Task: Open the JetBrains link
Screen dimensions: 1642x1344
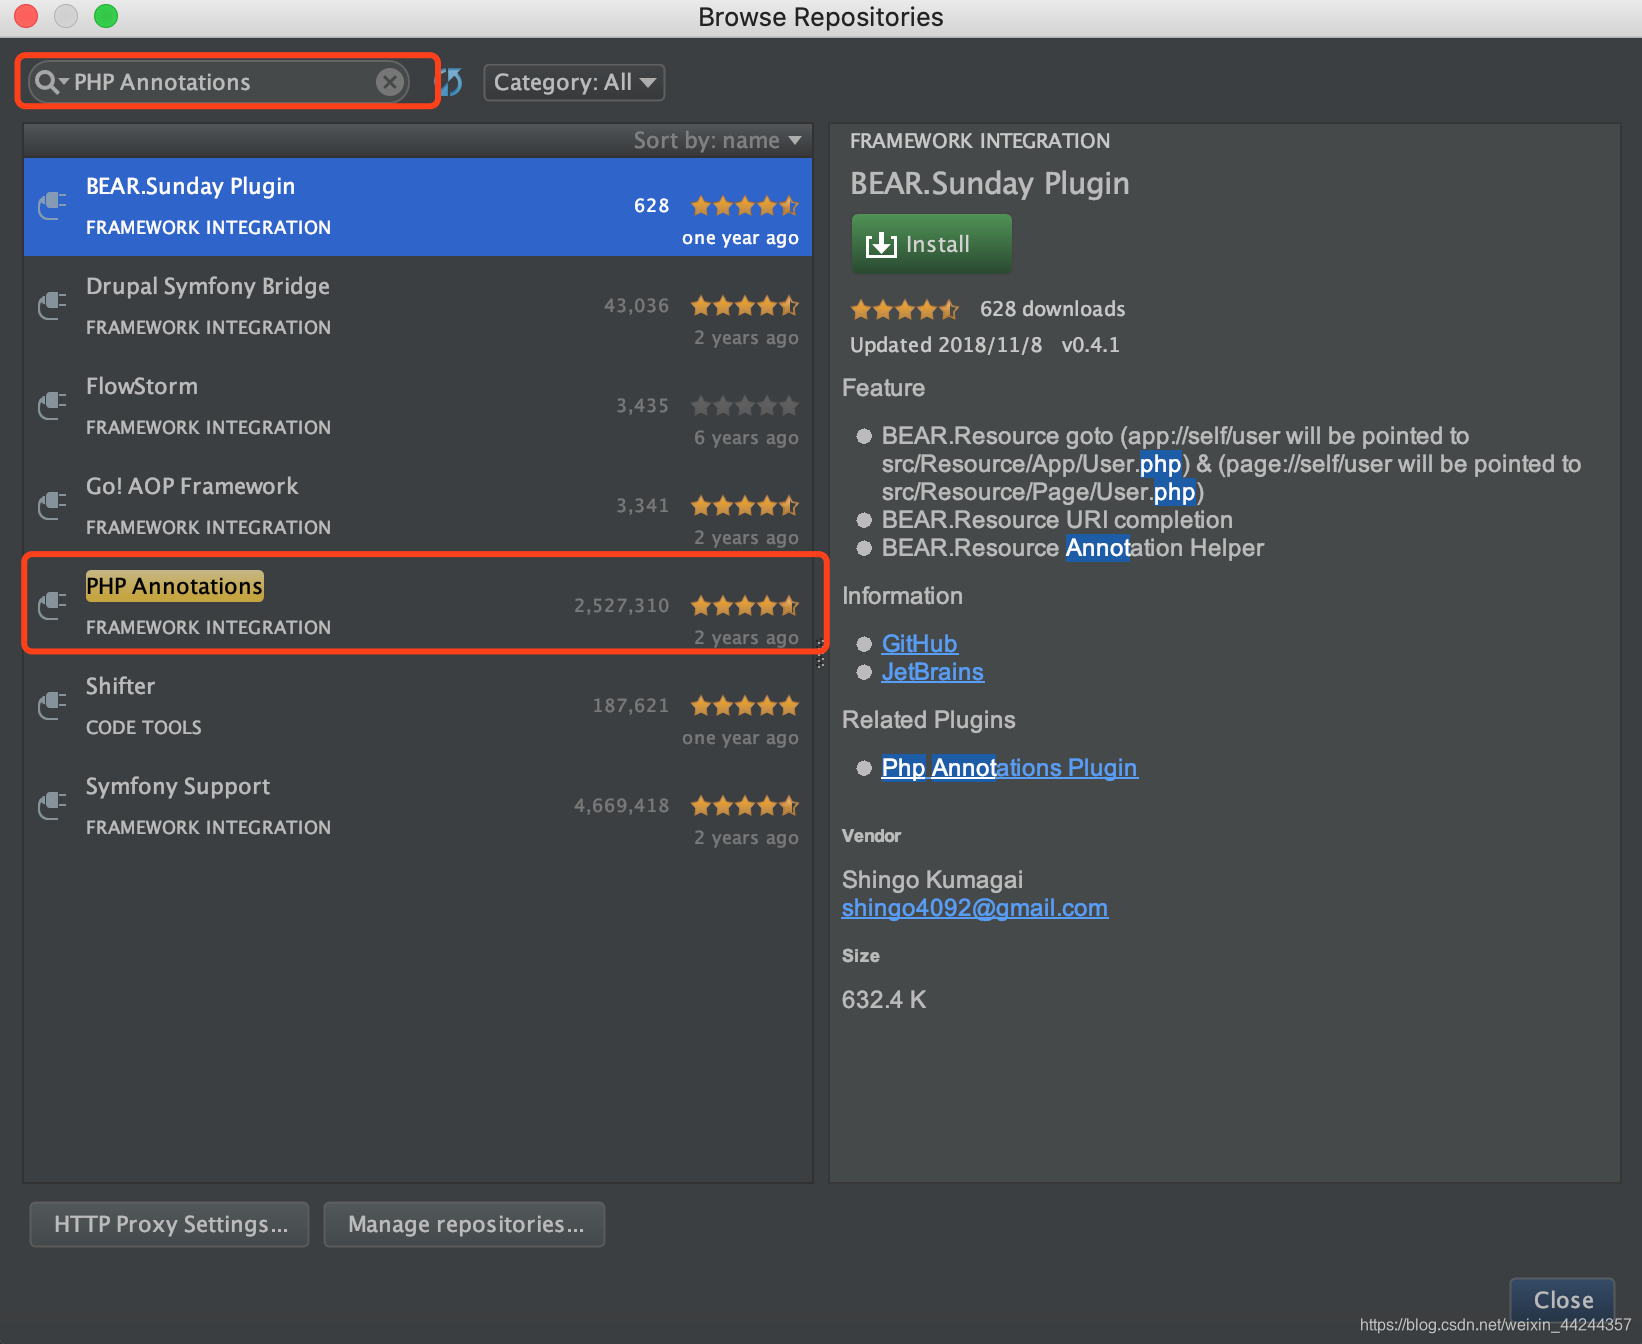Action: tap(933, 672)
